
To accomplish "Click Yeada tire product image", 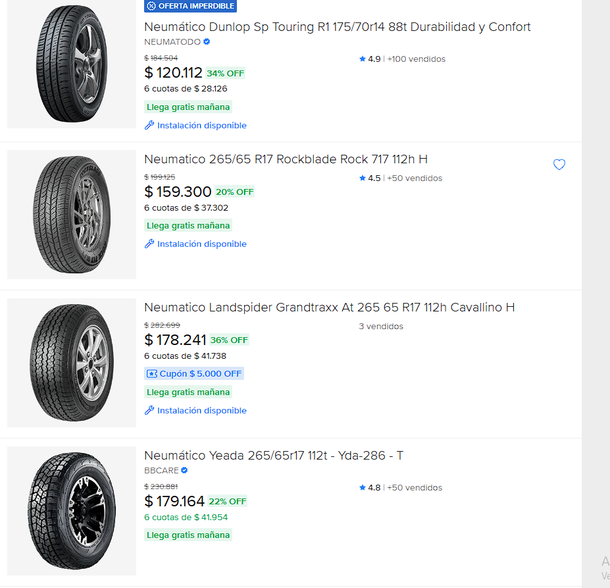I will coord(71,510).
